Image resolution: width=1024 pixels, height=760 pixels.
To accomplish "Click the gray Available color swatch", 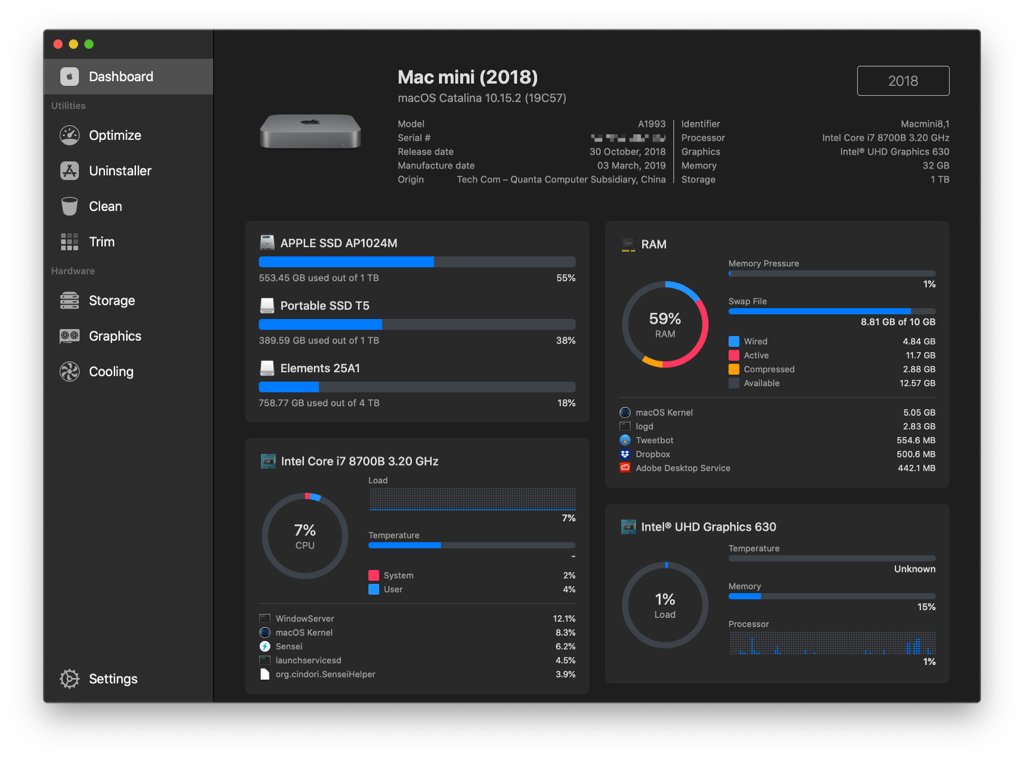I will point(733,383).
